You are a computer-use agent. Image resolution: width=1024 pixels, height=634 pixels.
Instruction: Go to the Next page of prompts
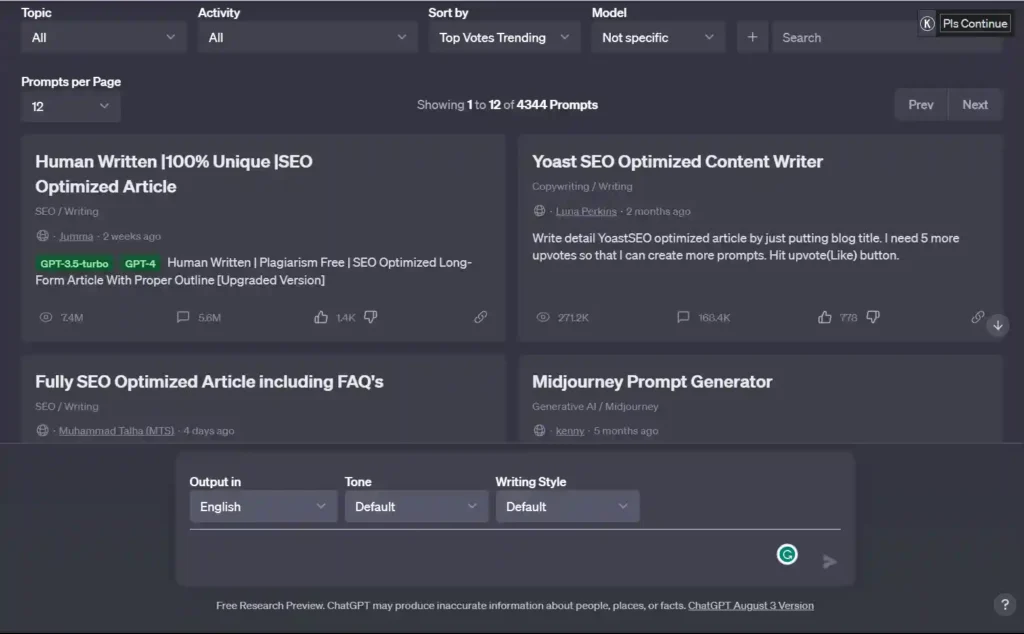975,104
